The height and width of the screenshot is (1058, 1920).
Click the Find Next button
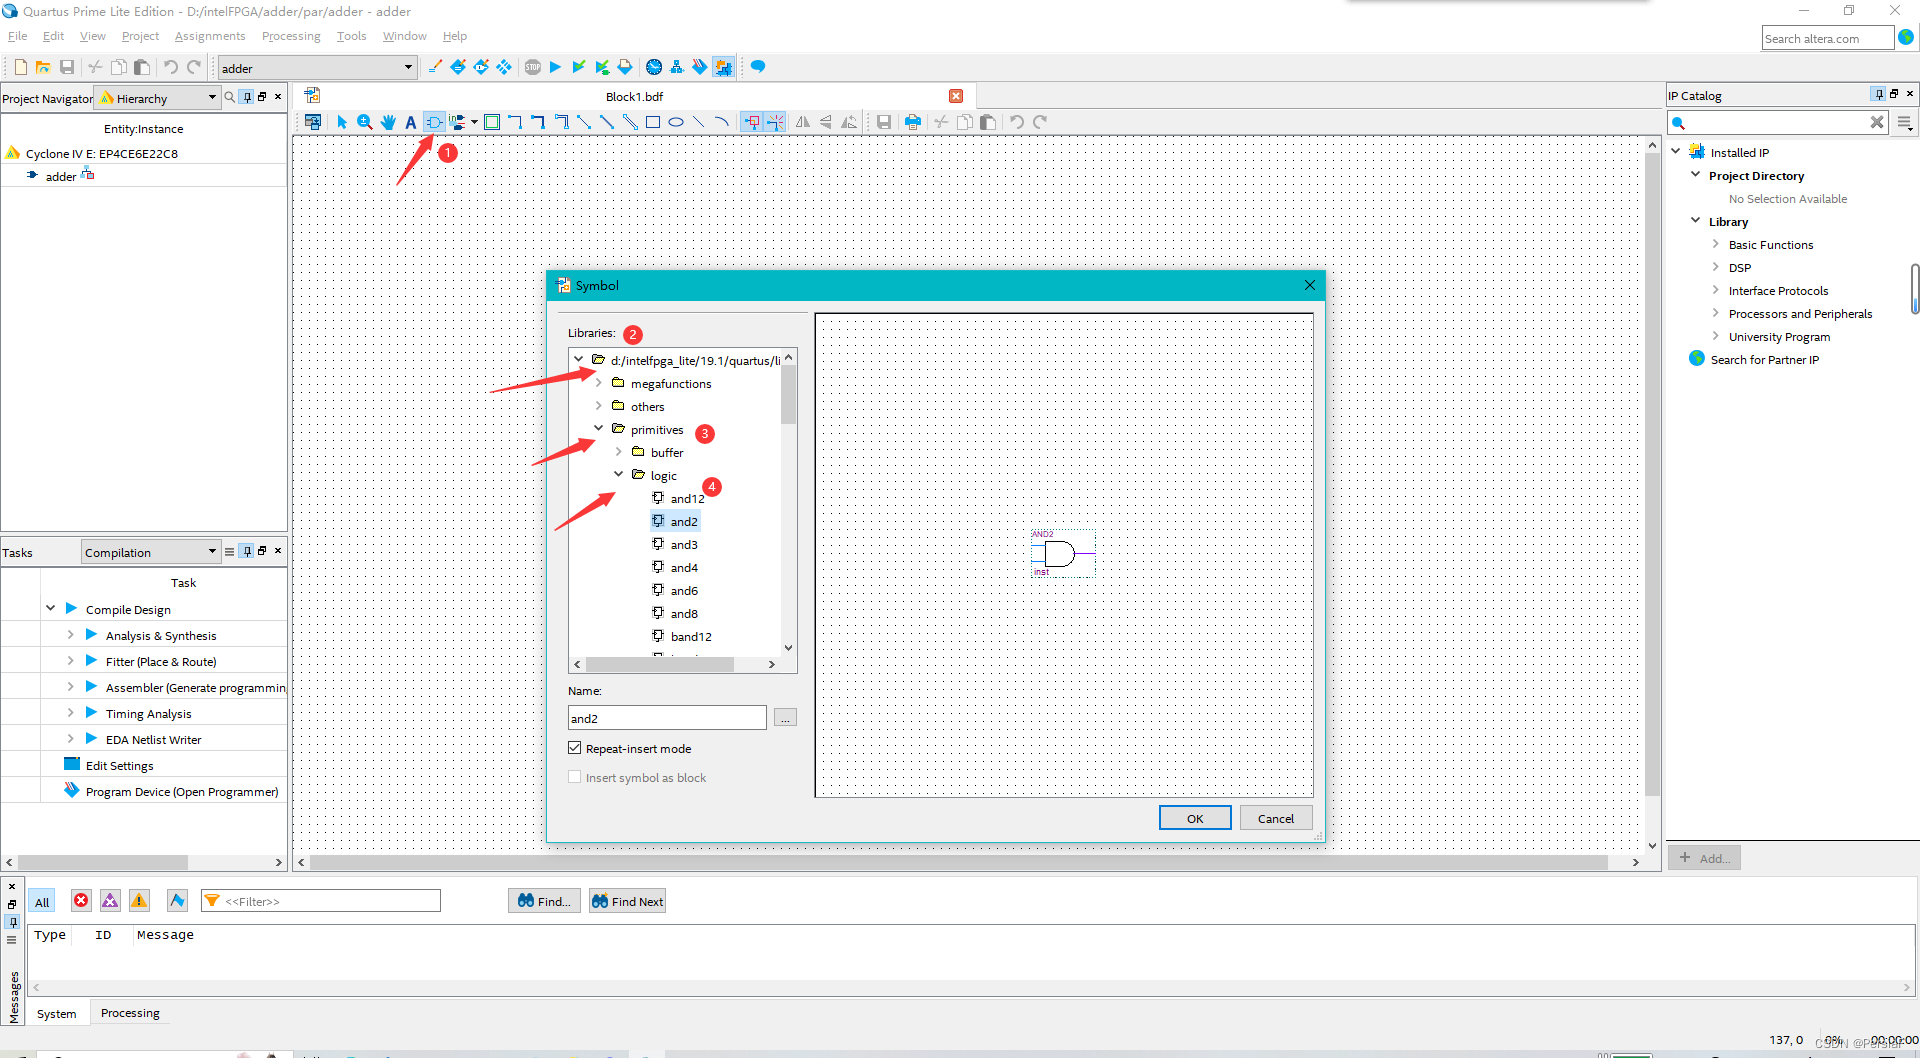coord(627,901)
